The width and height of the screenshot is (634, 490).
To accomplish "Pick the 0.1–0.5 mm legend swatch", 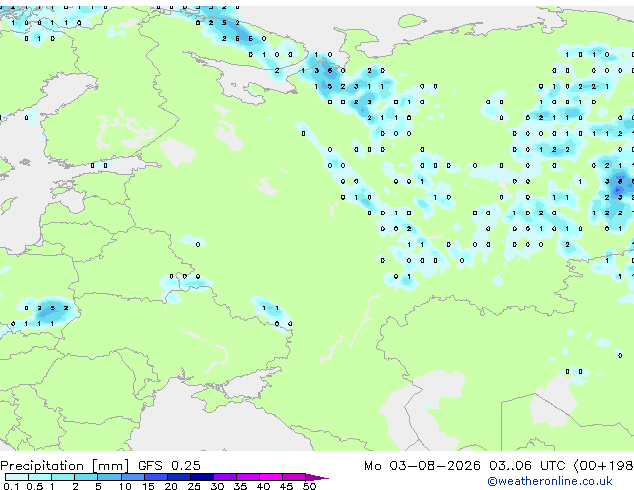I will coord(17,477).
